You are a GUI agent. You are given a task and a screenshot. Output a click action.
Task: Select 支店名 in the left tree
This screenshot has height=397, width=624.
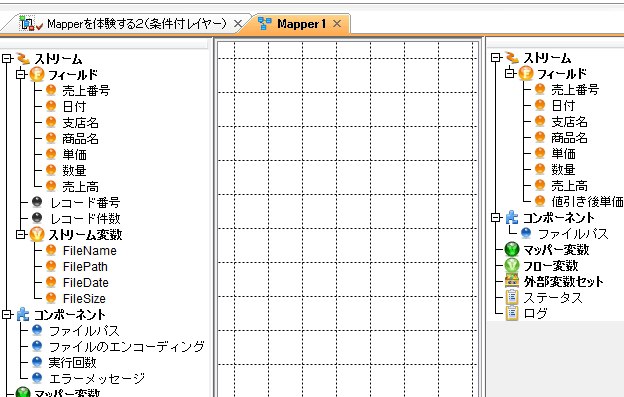click(x=80, y=123)
